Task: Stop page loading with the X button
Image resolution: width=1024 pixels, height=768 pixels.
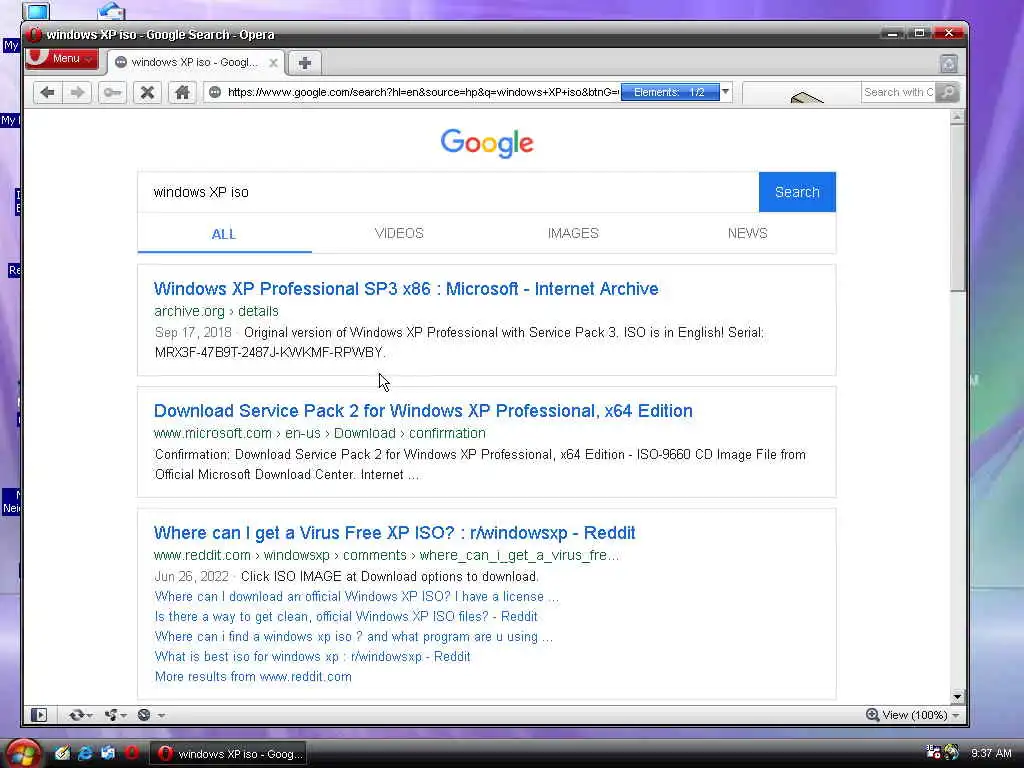Action: (x=148, y=92)
